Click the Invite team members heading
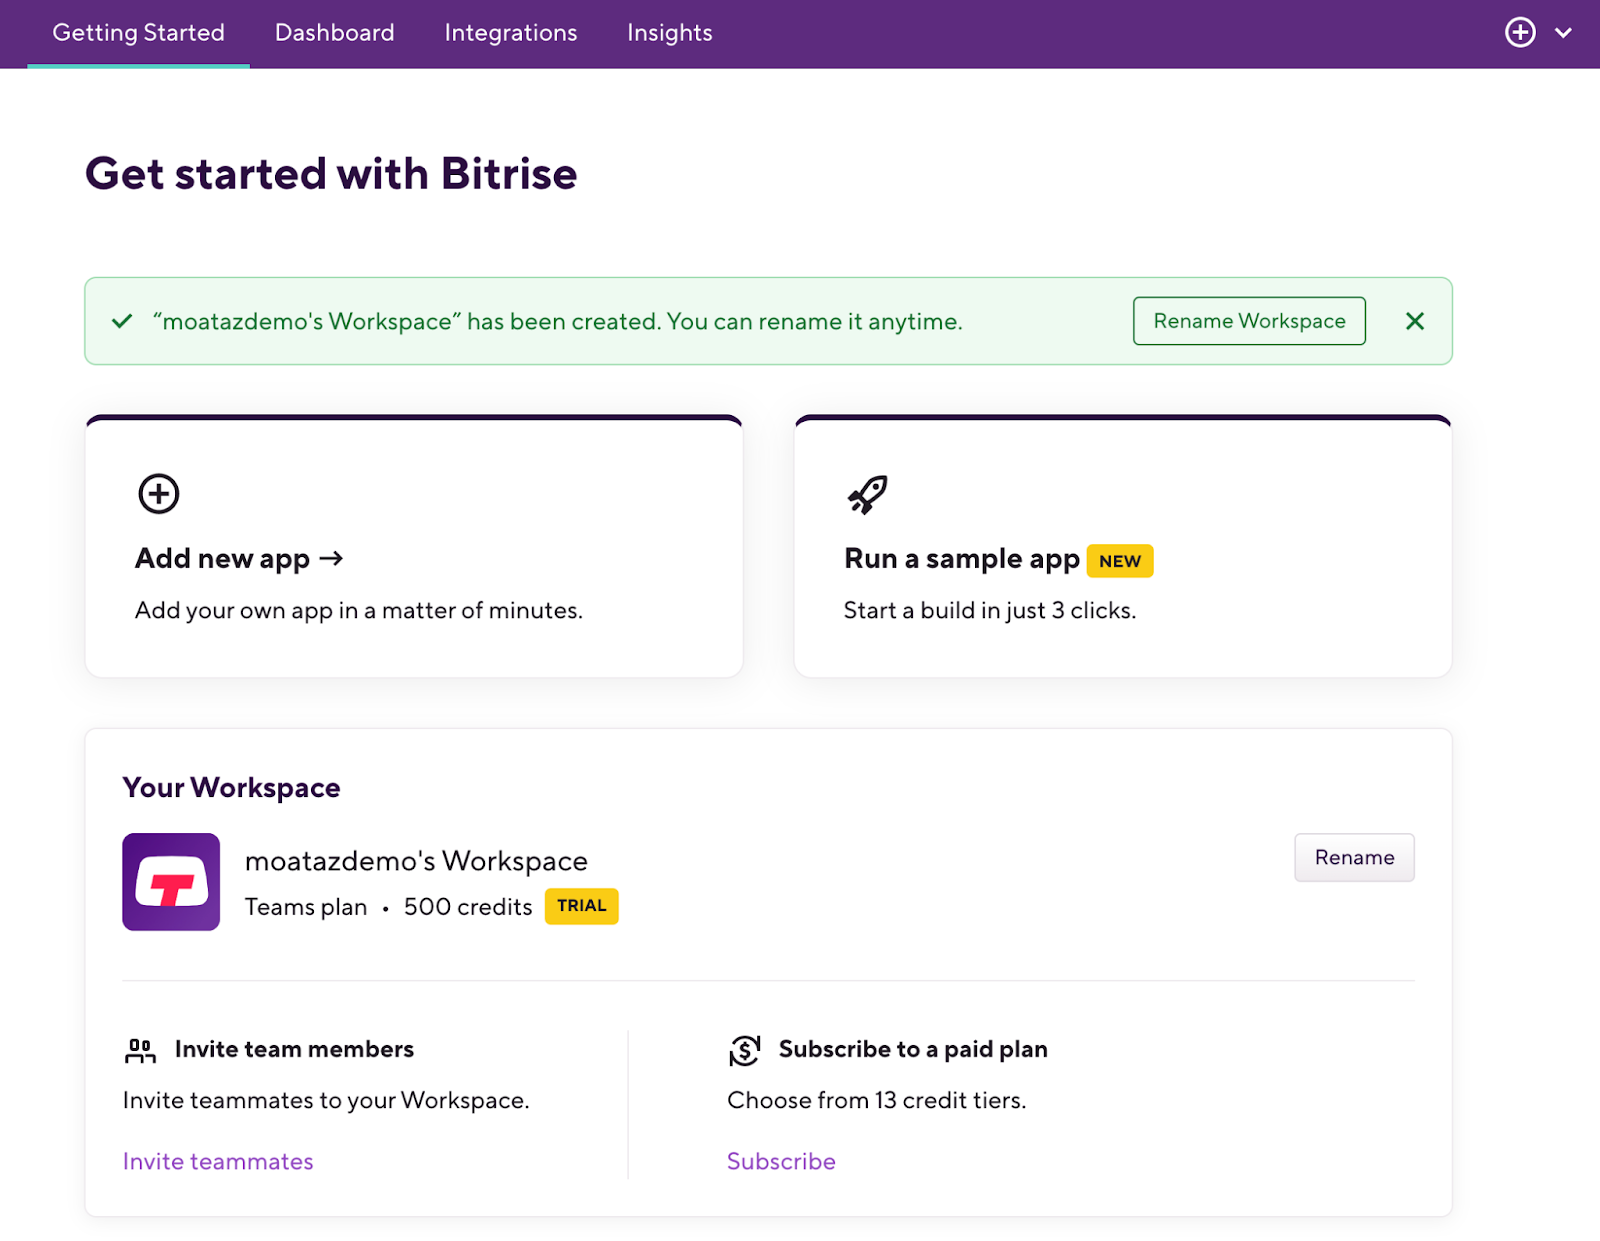This screenshot has height=1241, width=1600. tap(294, 1049)
